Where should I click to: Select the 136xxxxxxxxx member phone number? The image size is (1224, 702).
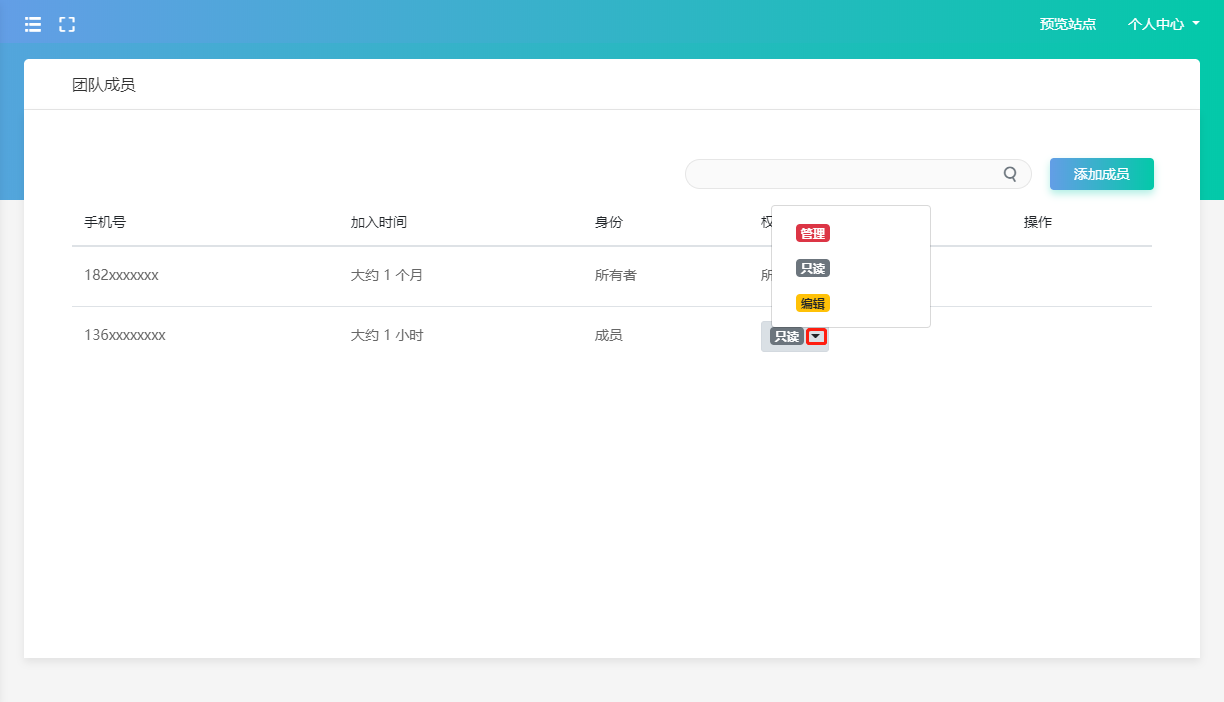point(125,335)
